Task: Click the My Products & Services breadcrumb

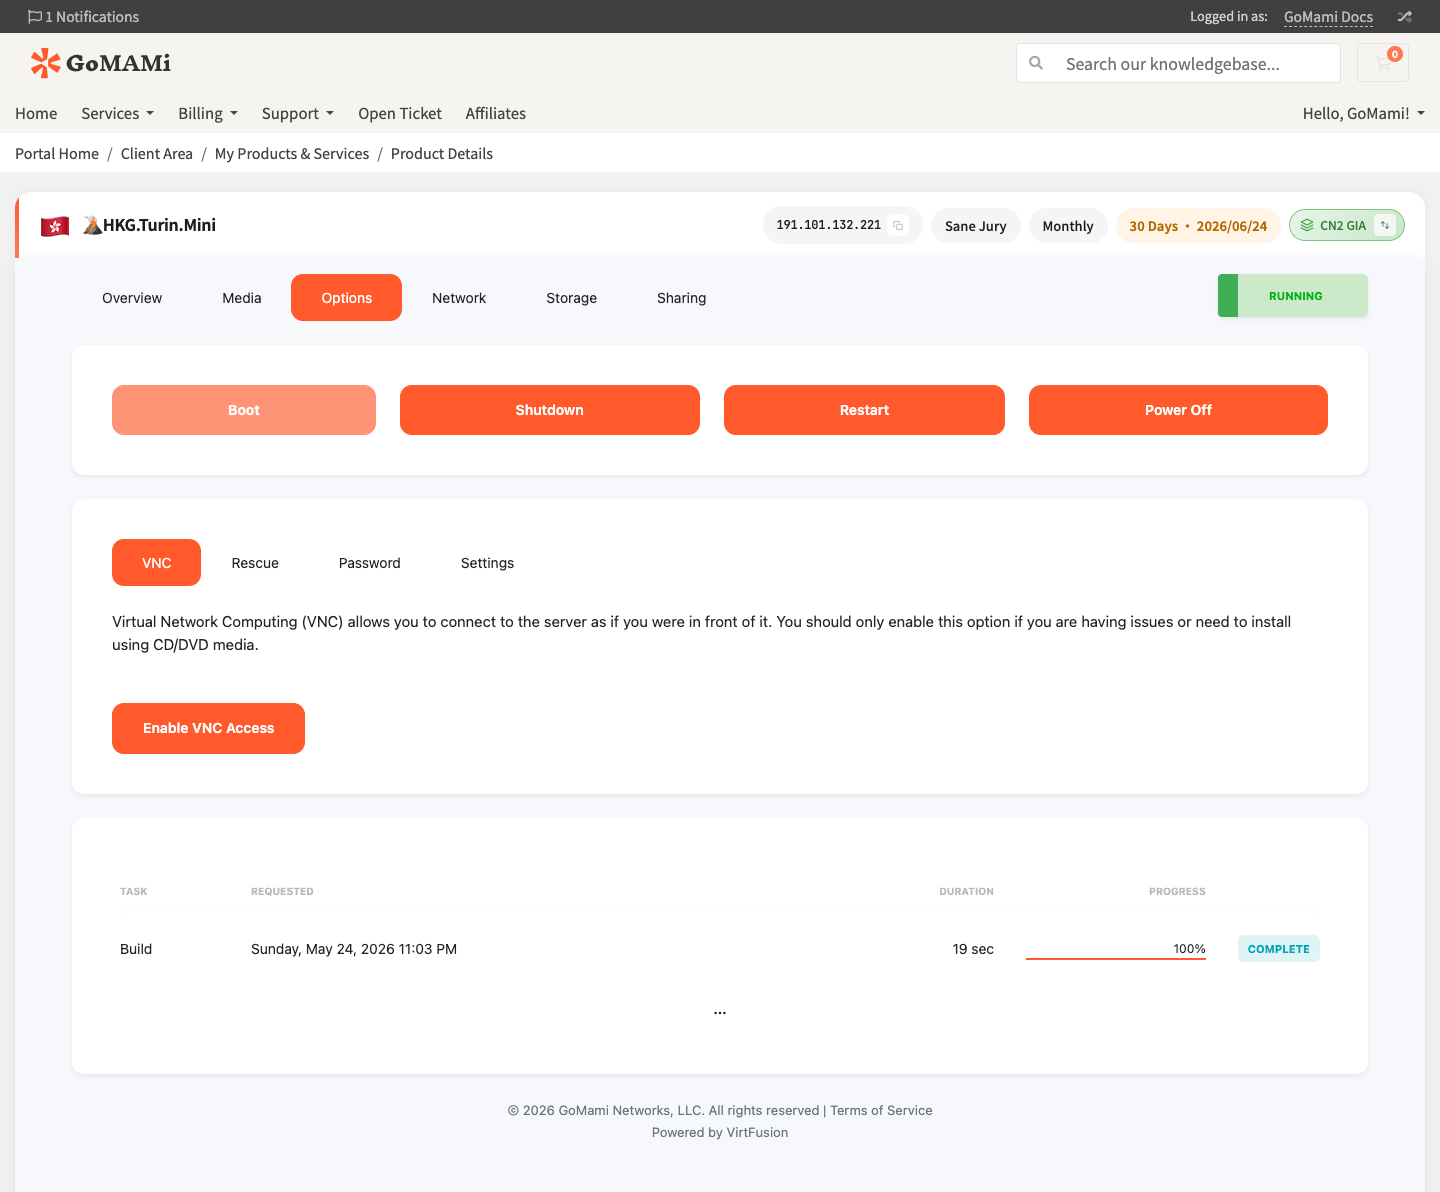Action: click(292, 154)
